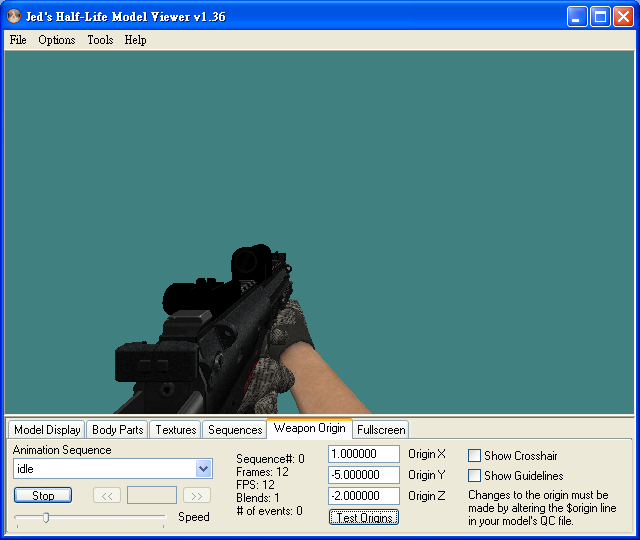Click the frame number field
Screen dimensions: 640x540
(152, 495)
